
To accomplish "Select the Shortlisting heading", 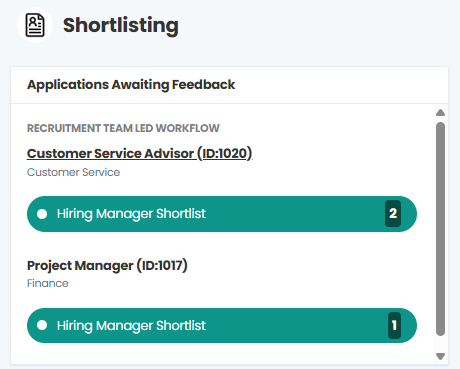I will (x=121, y=25).
